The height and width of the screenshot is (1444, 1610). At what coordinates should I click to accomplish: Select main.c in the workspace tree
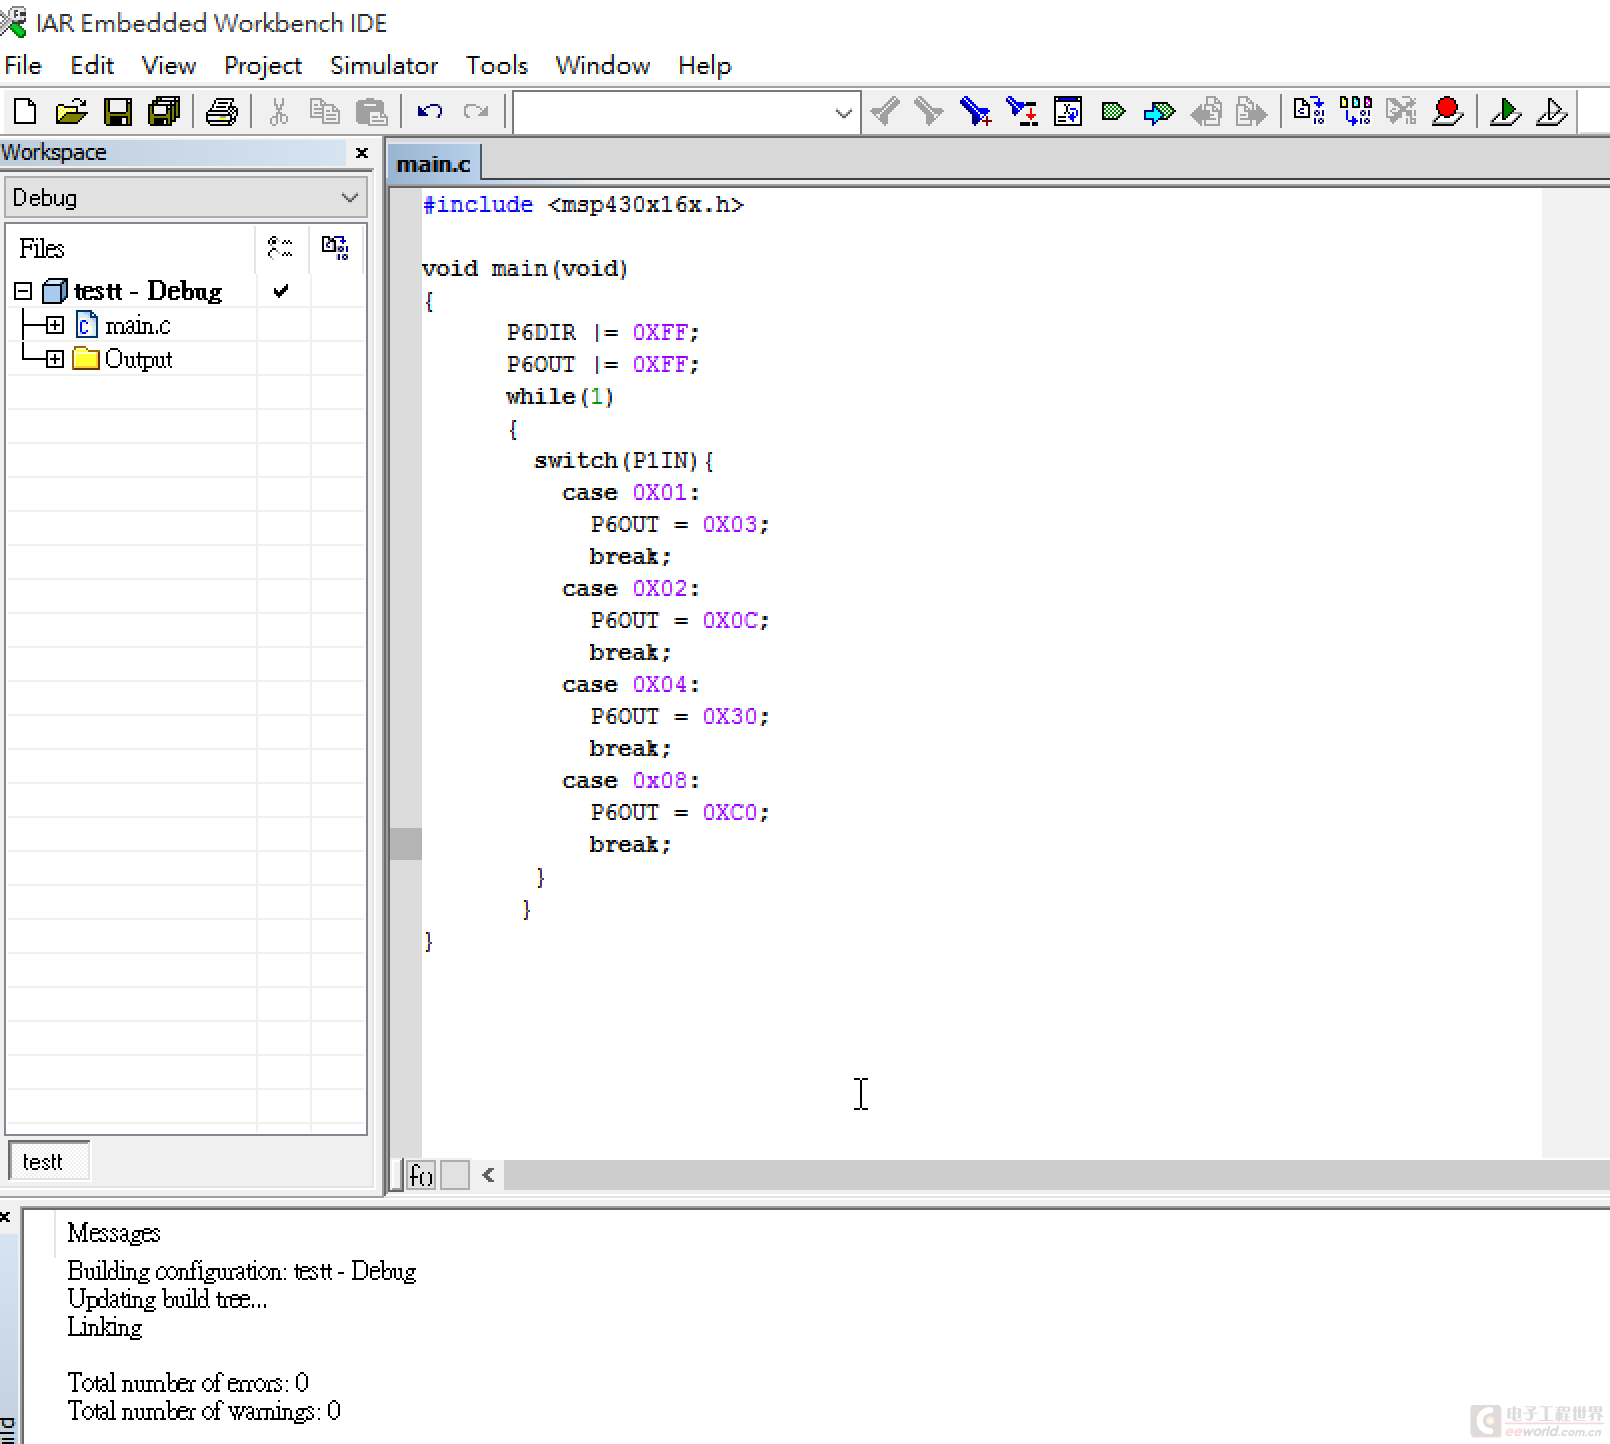point(138,325)
